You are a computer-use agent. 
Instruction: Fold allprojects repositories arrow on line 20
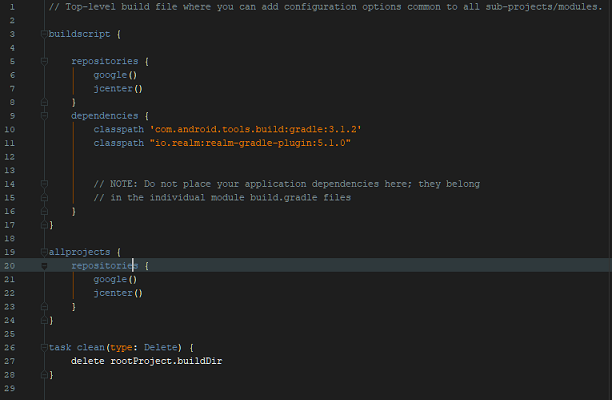point(44,266)
